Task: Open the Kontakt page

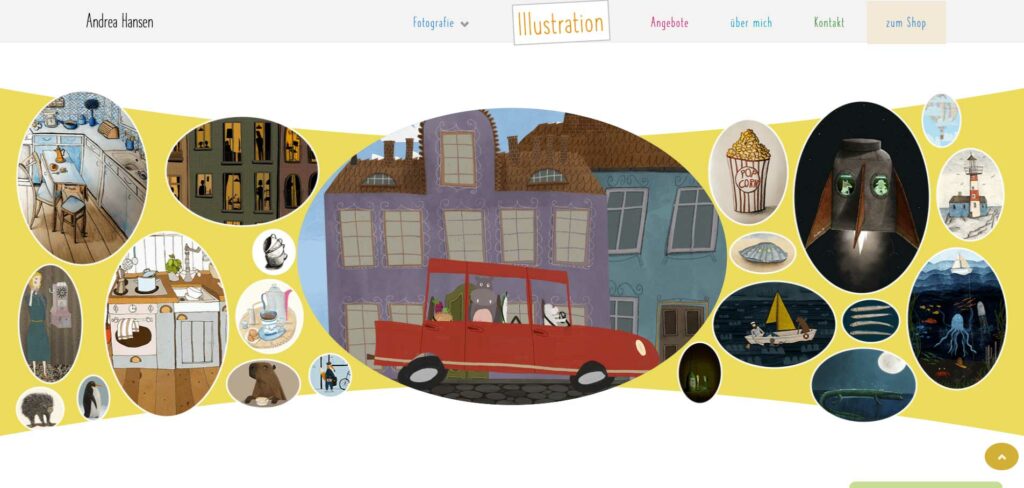Action: tap(829, 23)
